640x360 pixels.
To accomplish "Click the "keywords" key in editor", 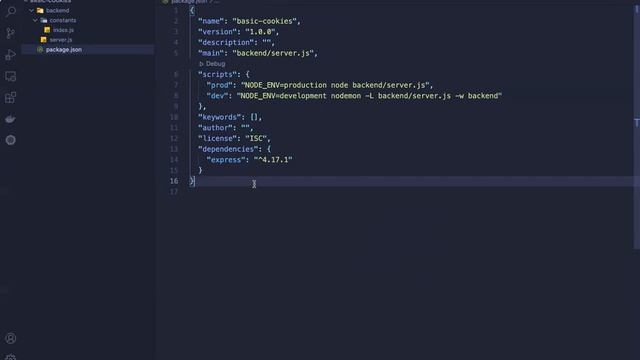I will 221,117.
